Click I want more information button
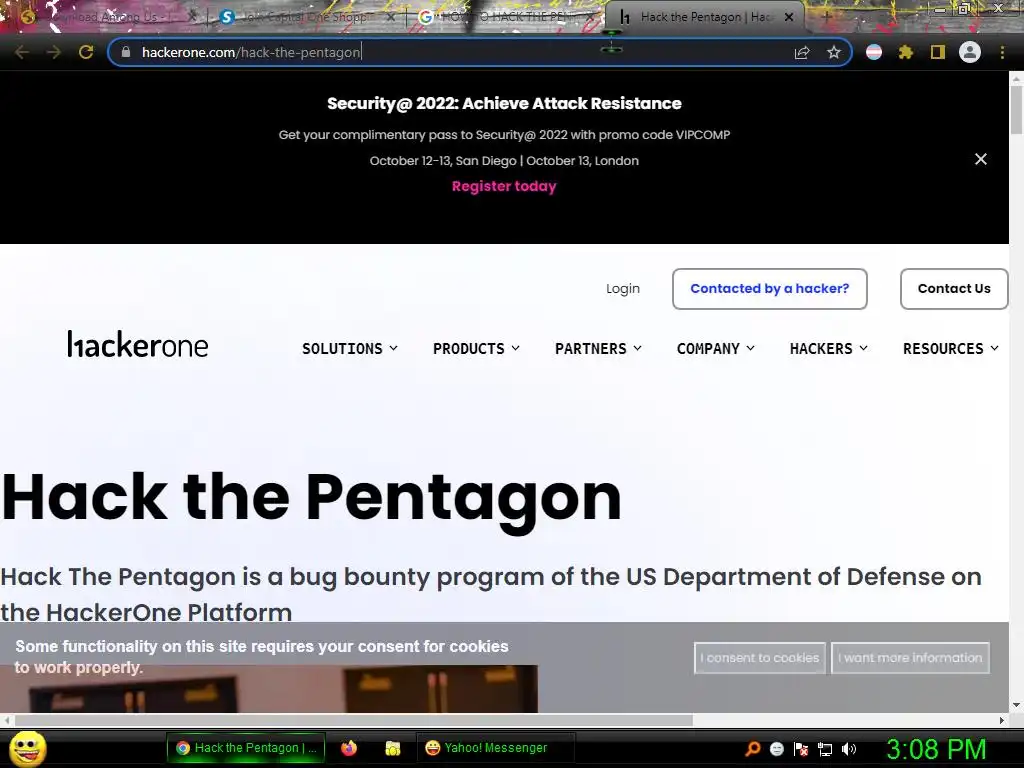1024x768 pixels. [x=910, y=658]
